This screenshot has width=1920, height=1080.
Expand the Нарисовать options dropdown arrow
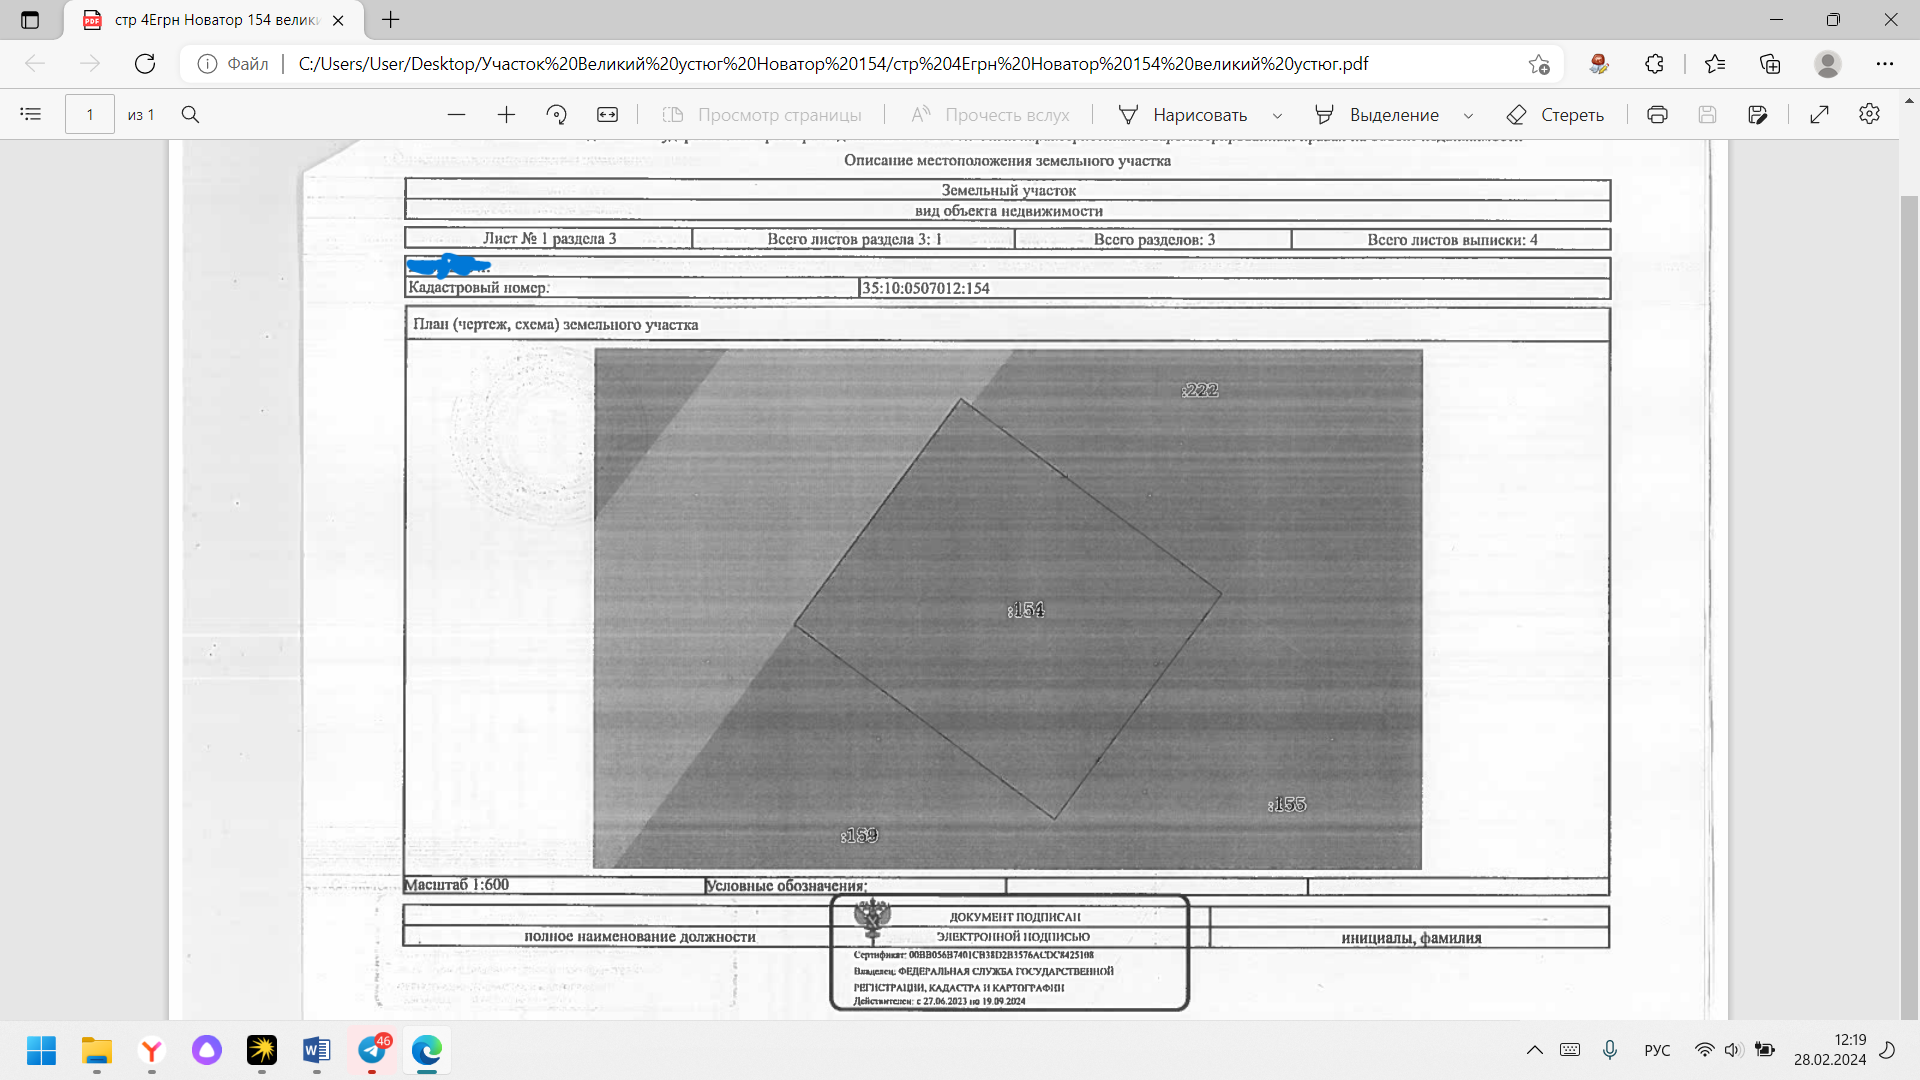point(1277,116)
